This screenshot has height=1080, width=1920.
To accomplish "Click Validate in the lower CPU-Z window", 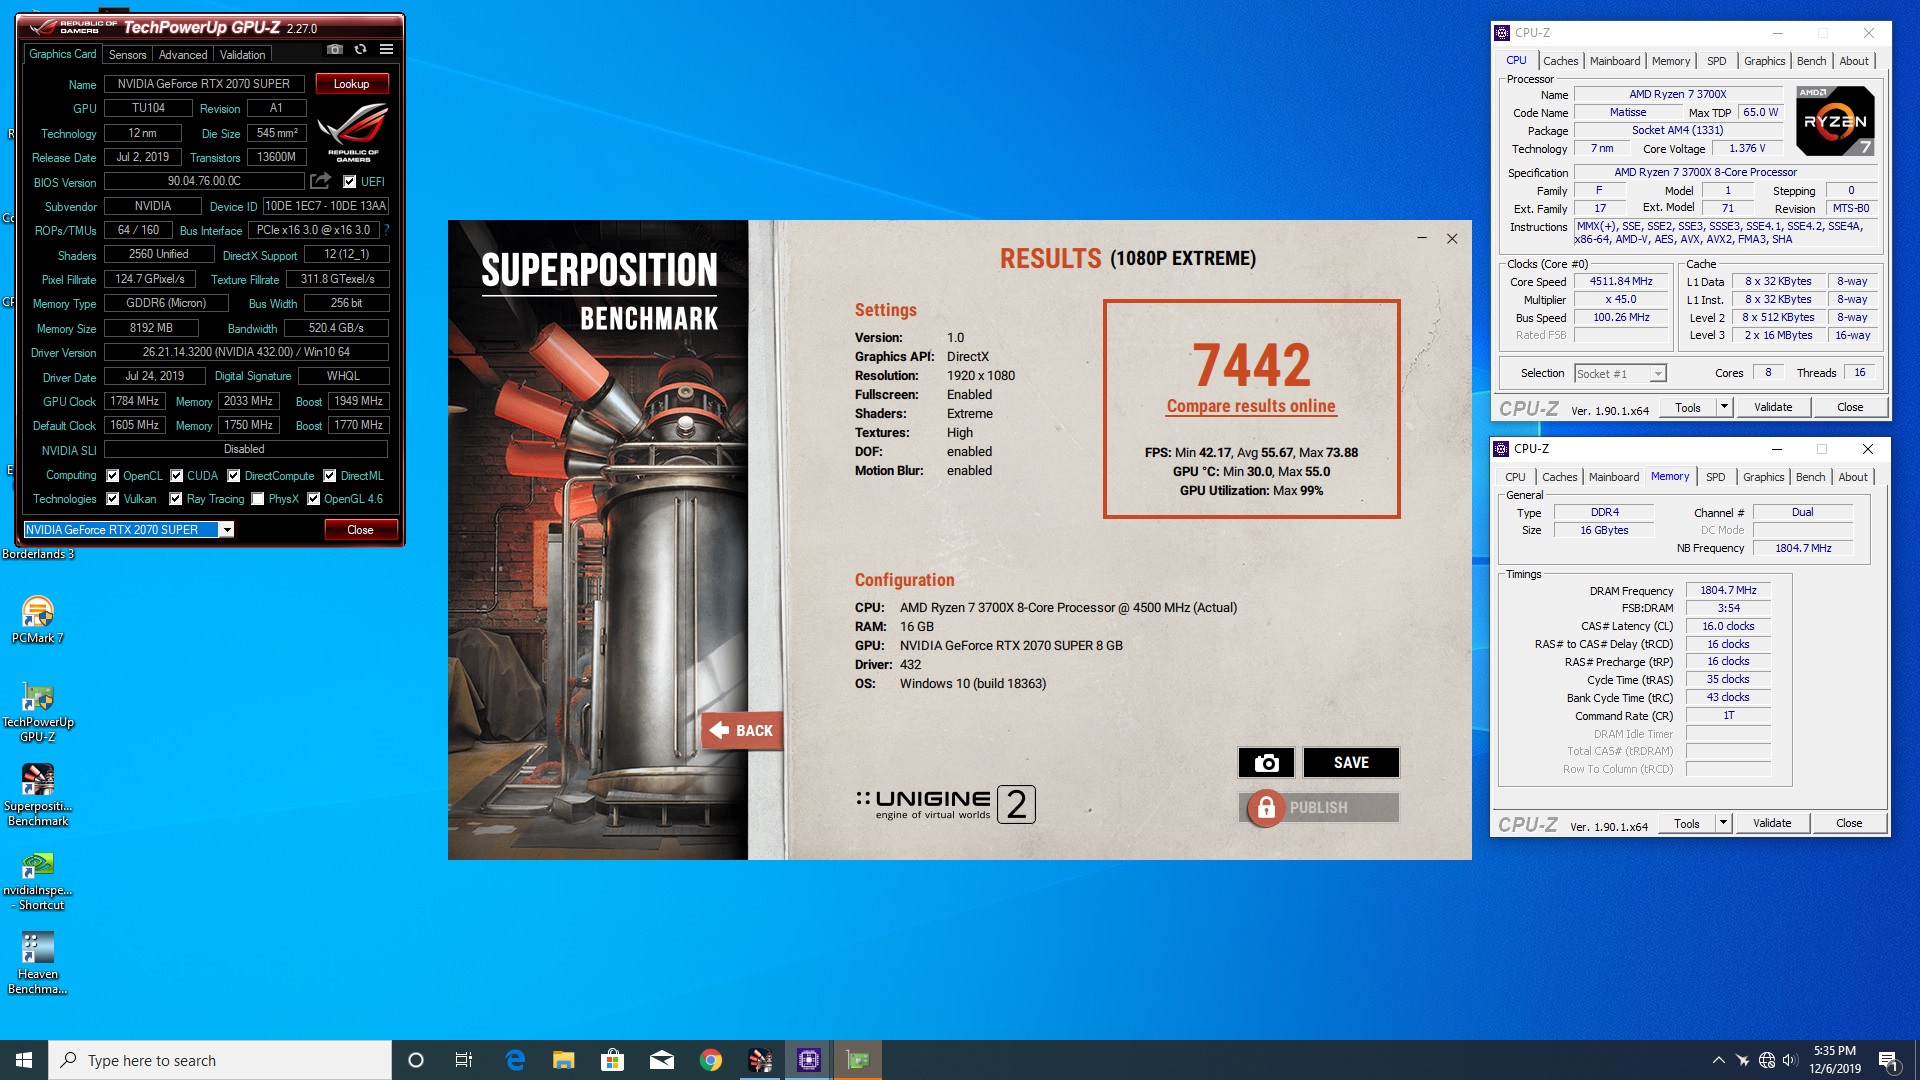I will point(1772,823).
